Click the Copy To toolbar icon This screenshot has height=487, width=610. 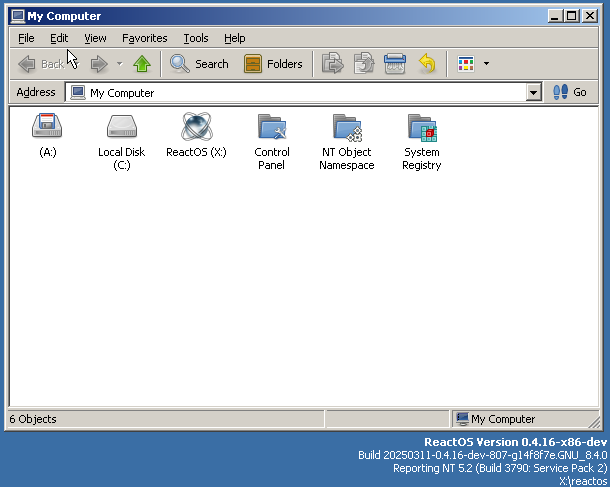tap(364, 63)
